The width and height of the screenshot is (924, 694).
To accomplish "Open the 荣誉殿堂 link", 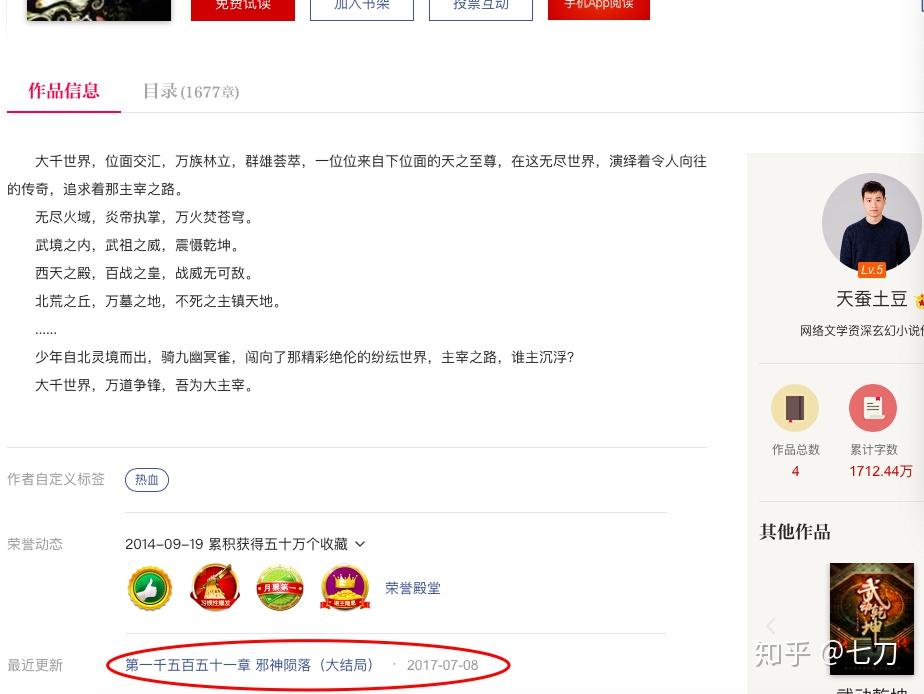I will click(412, 588).
